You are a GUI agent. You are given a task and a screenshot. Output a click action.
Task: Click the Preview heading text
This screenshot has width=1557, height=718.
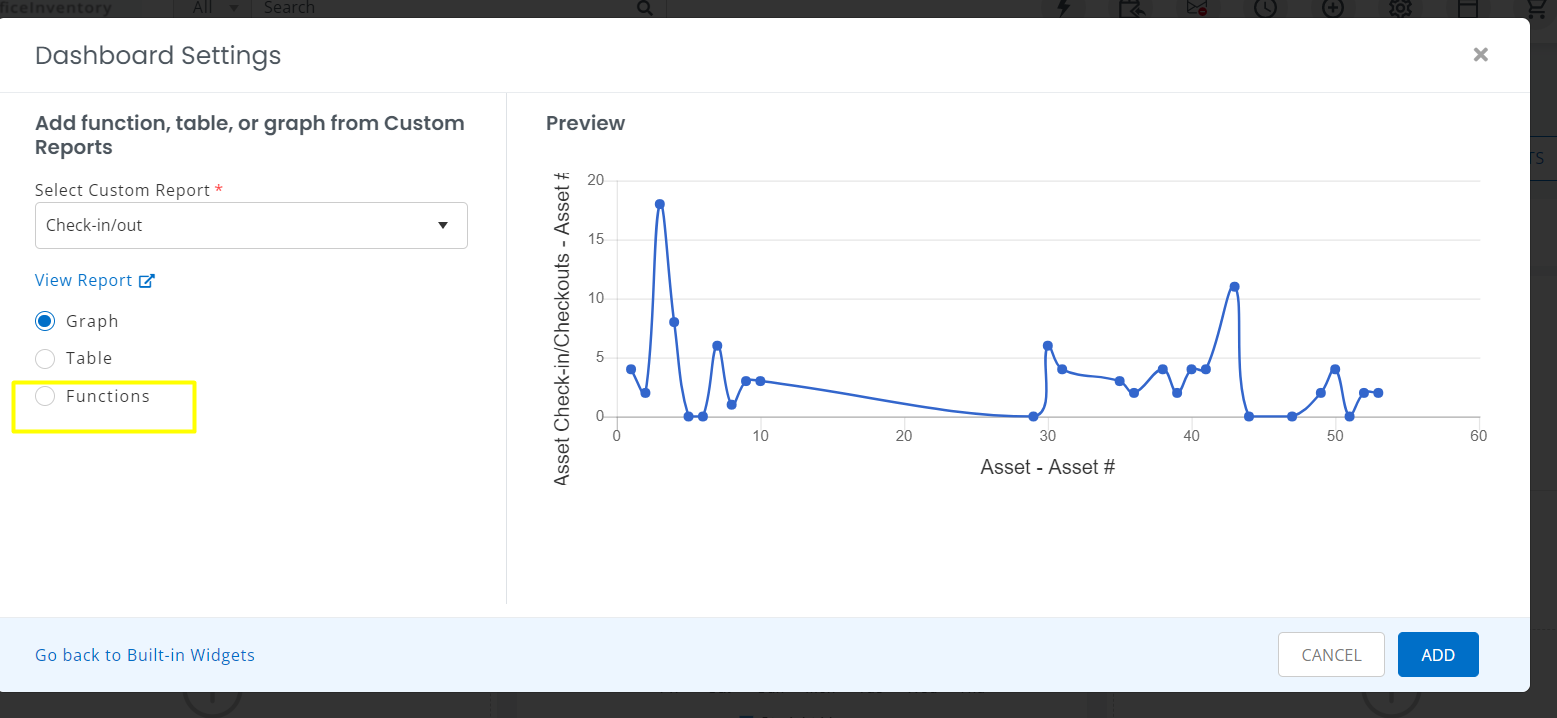pos(585,123)
